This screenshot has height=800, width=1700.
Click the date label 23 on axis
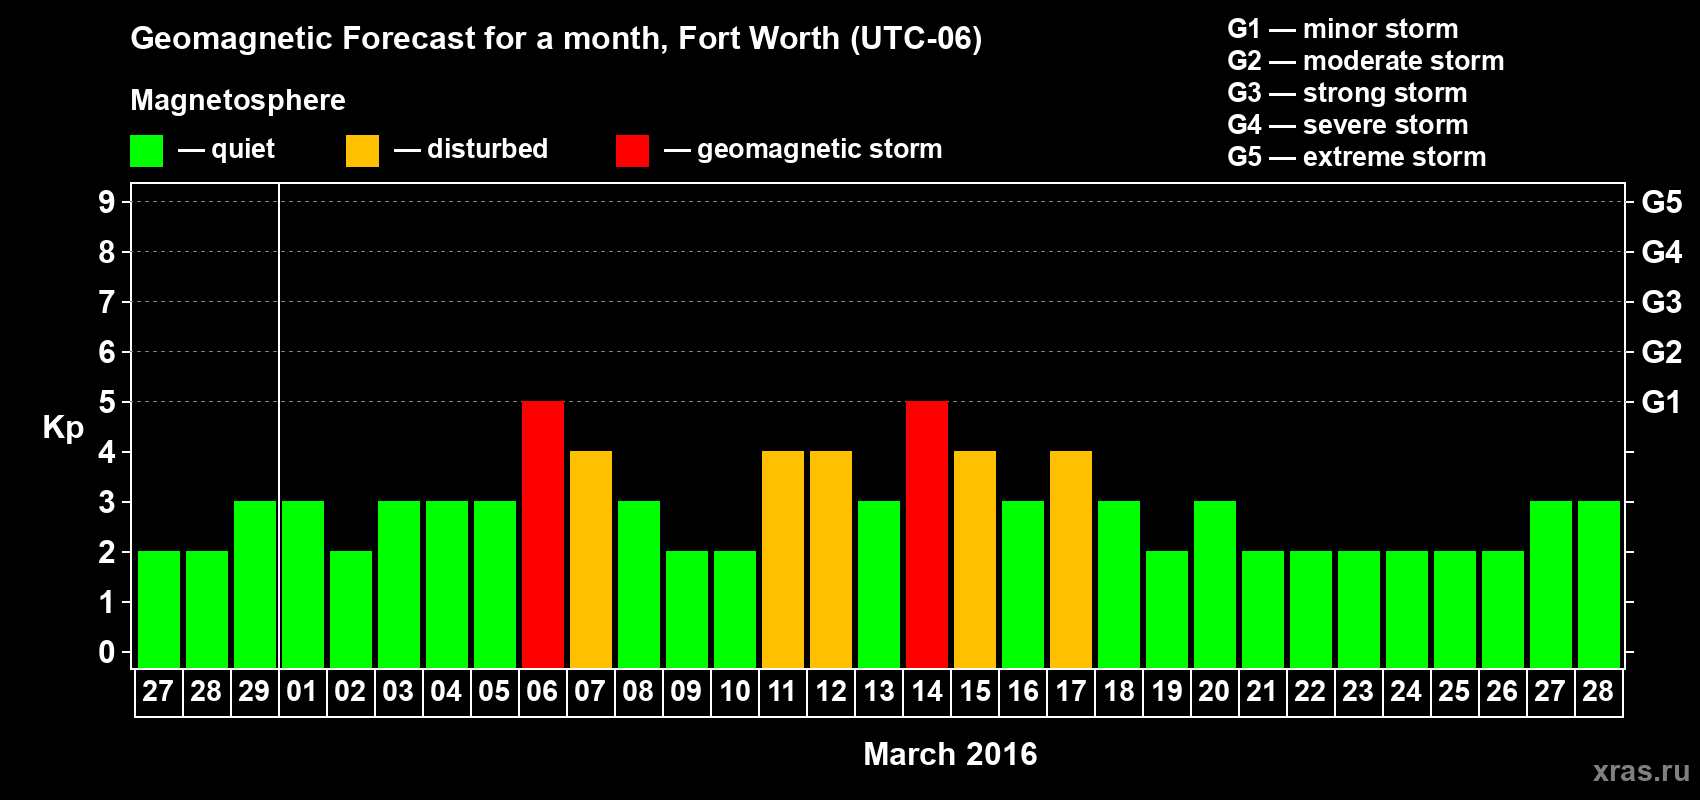point(1358,691)
